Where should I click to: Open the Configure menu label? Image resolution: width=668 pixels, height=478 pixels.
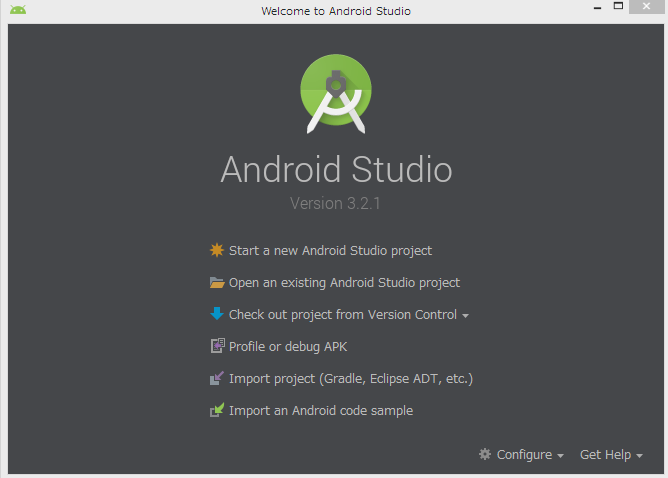click(x=524, y=455)
